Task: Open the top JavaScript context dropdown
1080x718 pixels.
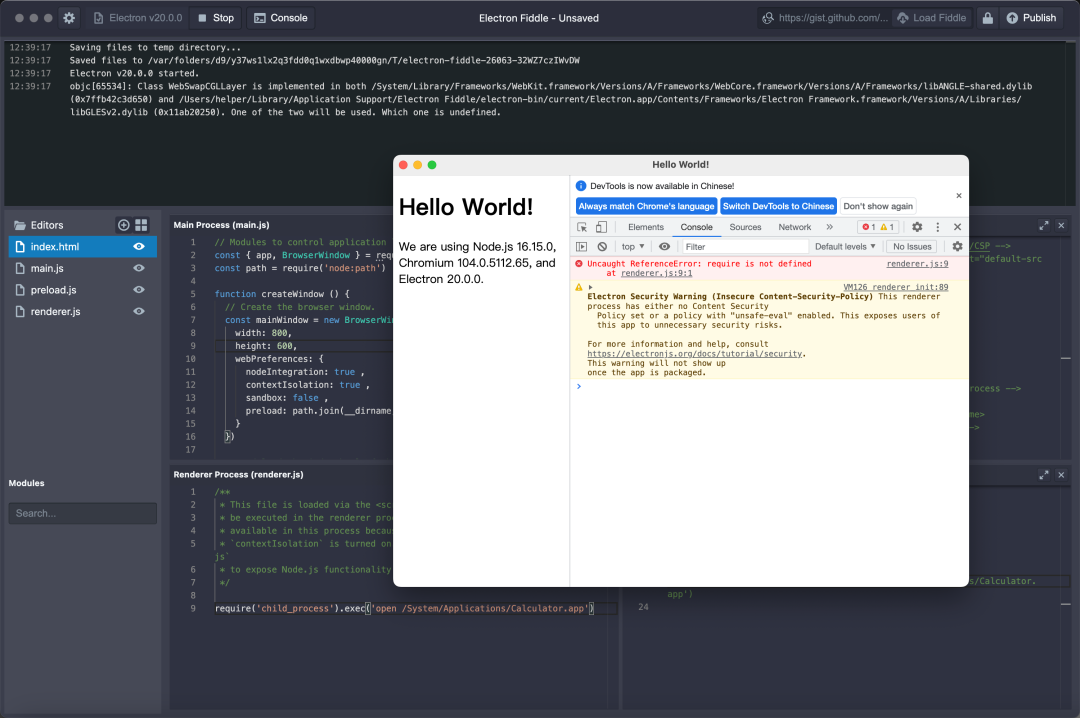Action: click(x=632, y=247)
